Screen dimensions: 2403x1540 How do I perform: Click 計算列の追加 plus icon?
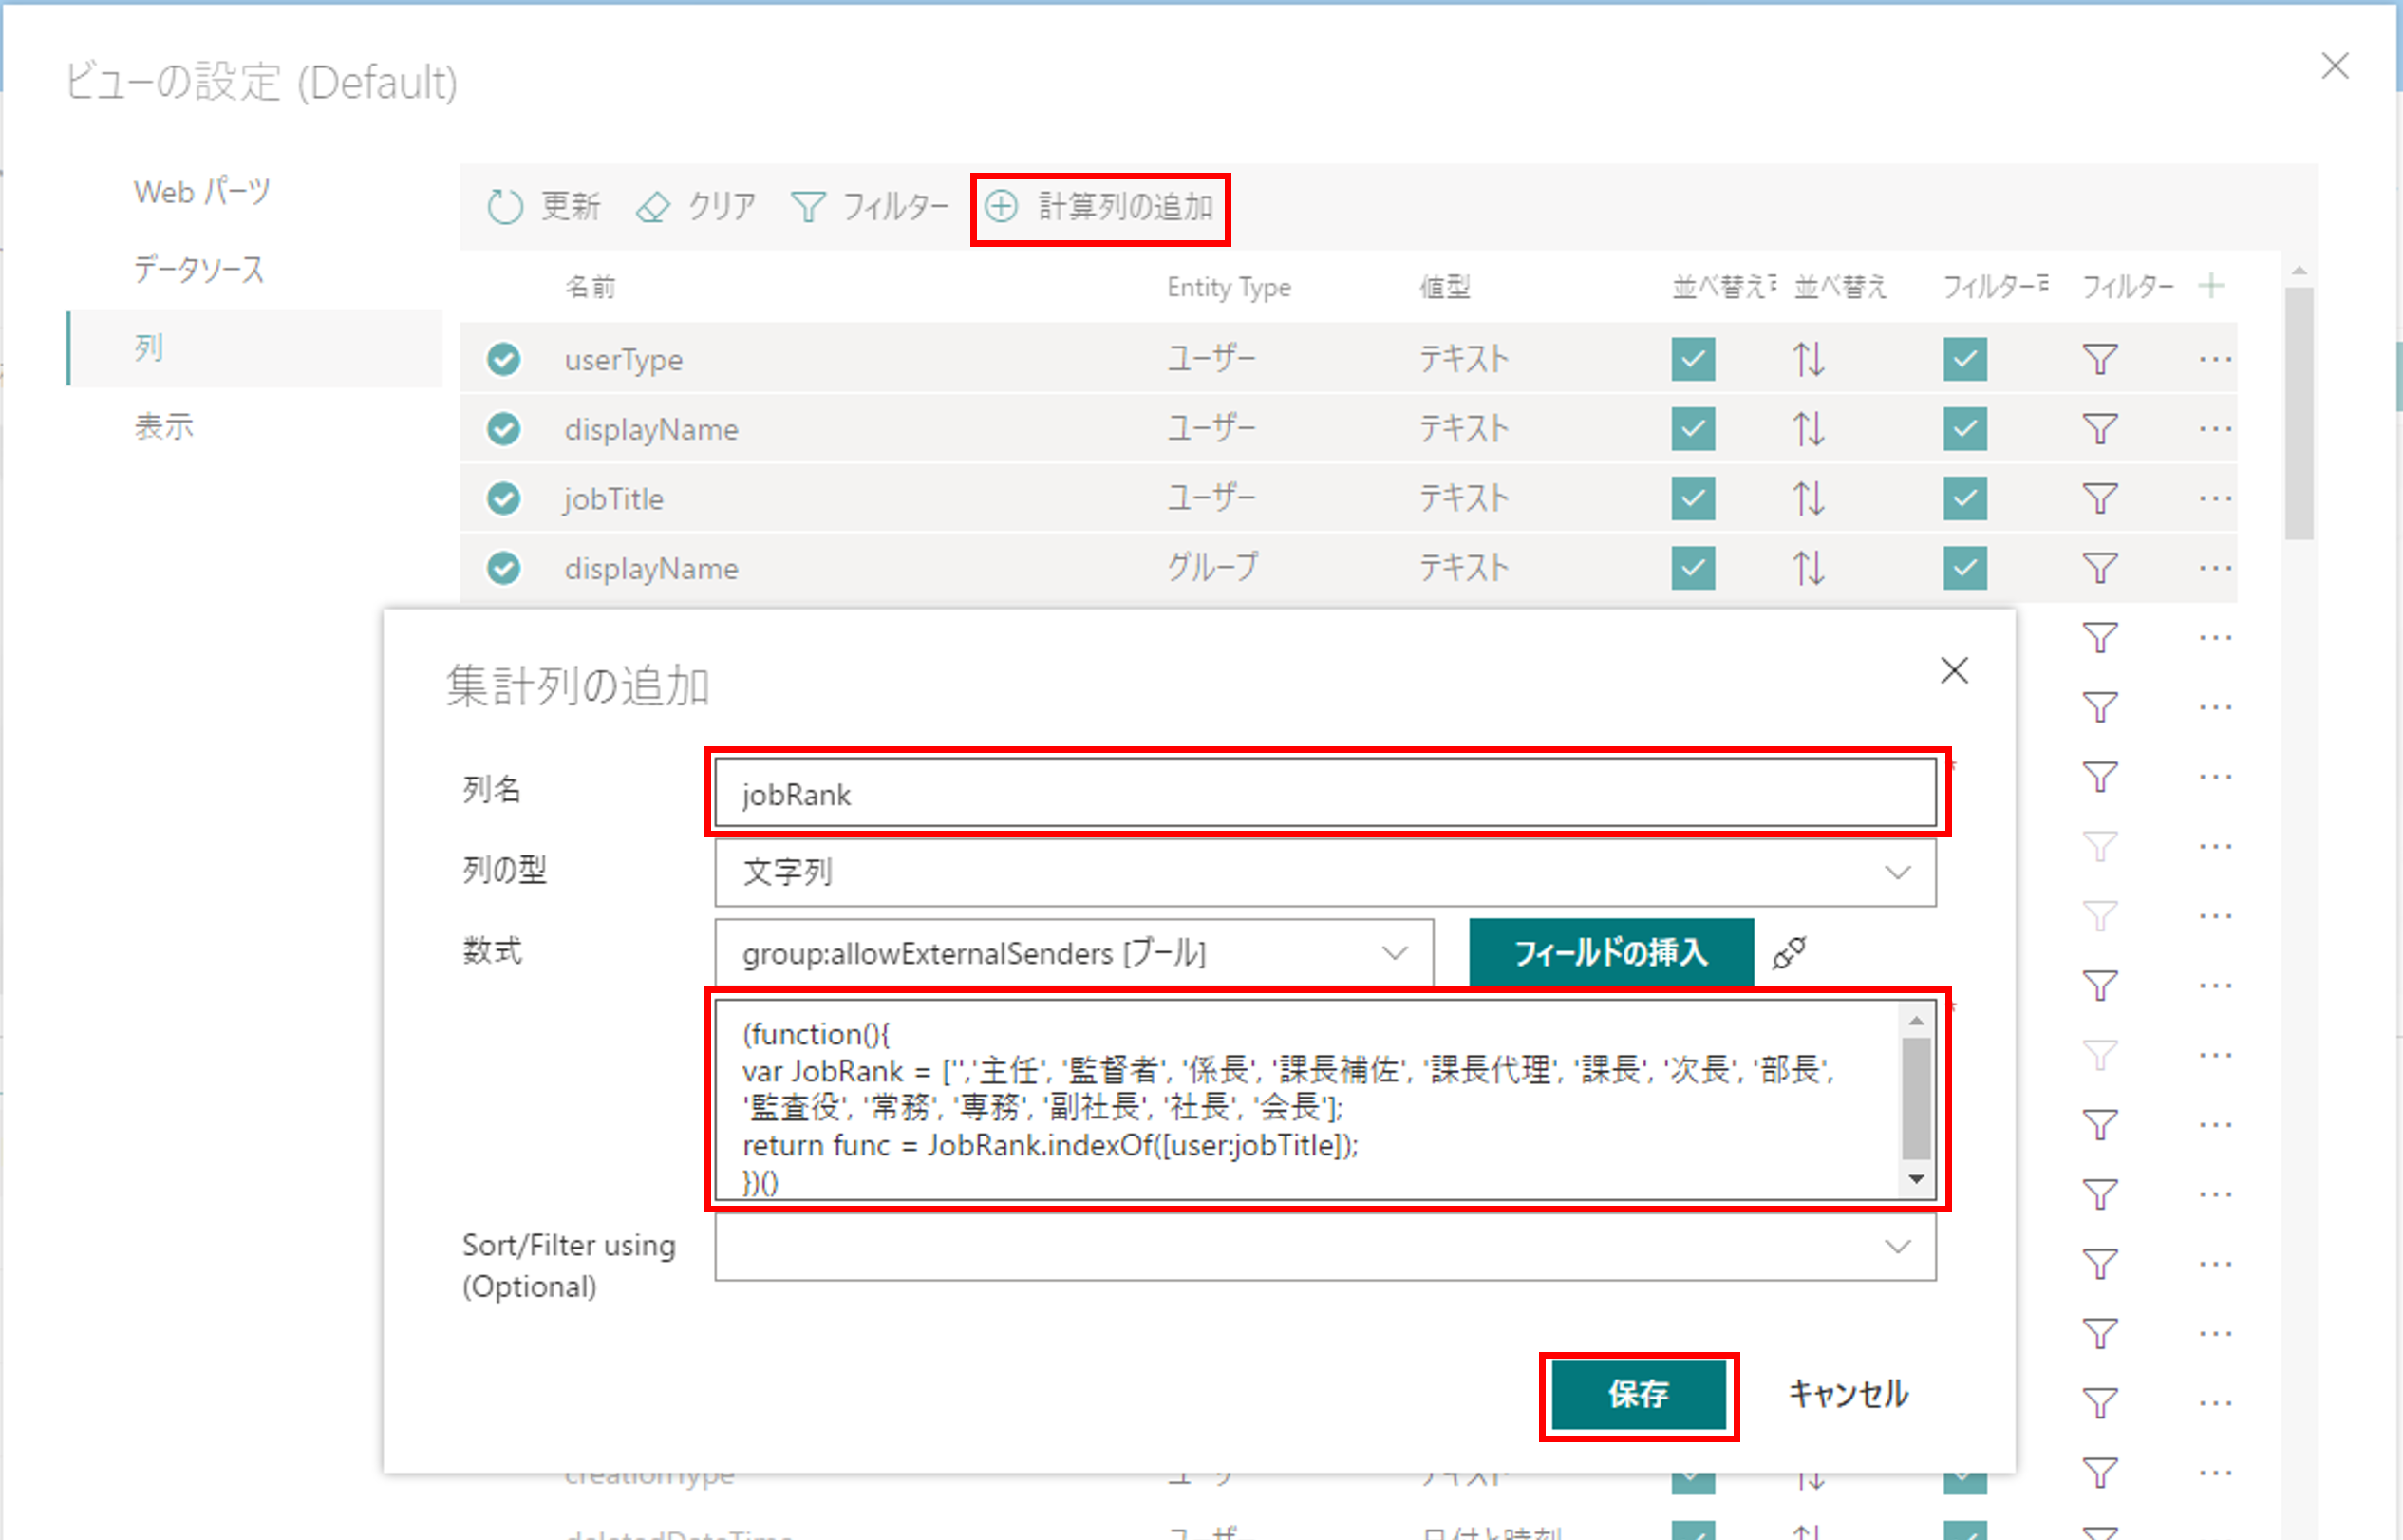(x=1001, y=207)
